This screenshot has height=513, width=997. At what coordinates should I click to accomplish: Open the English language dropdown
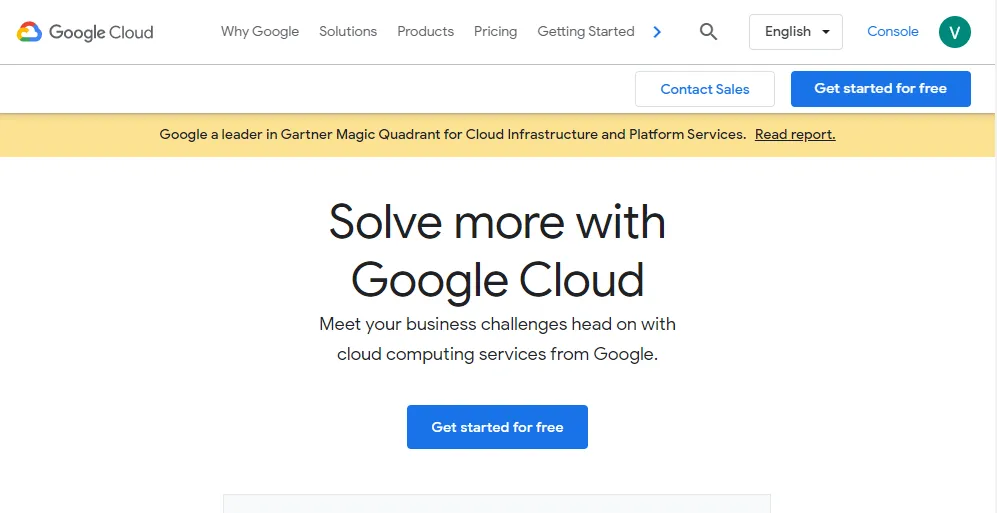pos(795,32)
